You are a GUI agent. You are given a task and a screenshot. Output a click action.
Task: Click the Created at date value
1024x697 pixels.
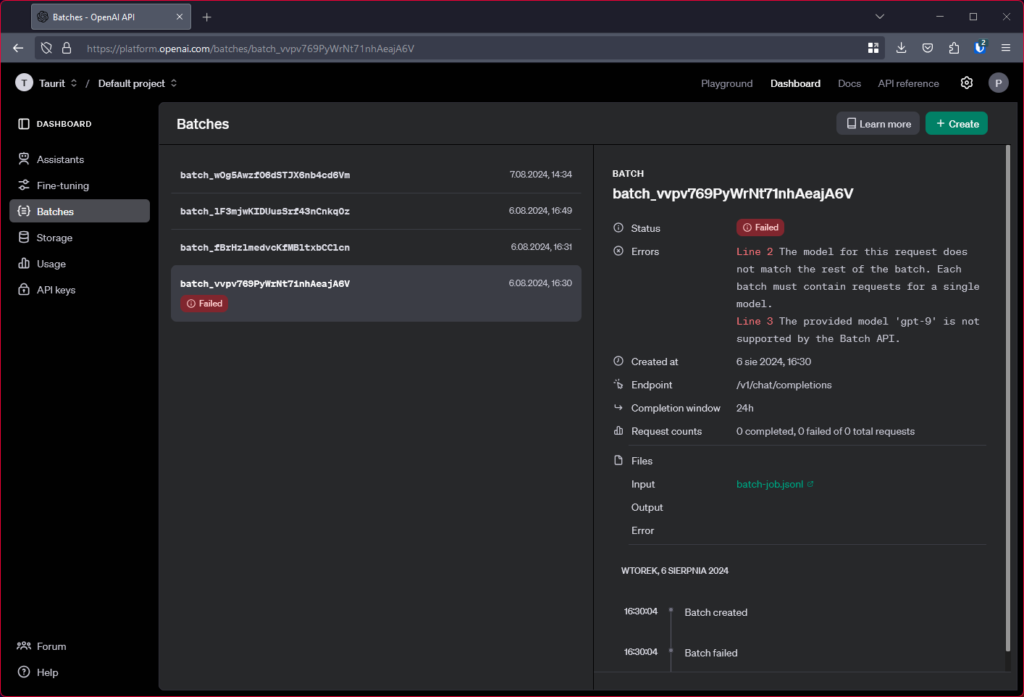click(773, 362)
